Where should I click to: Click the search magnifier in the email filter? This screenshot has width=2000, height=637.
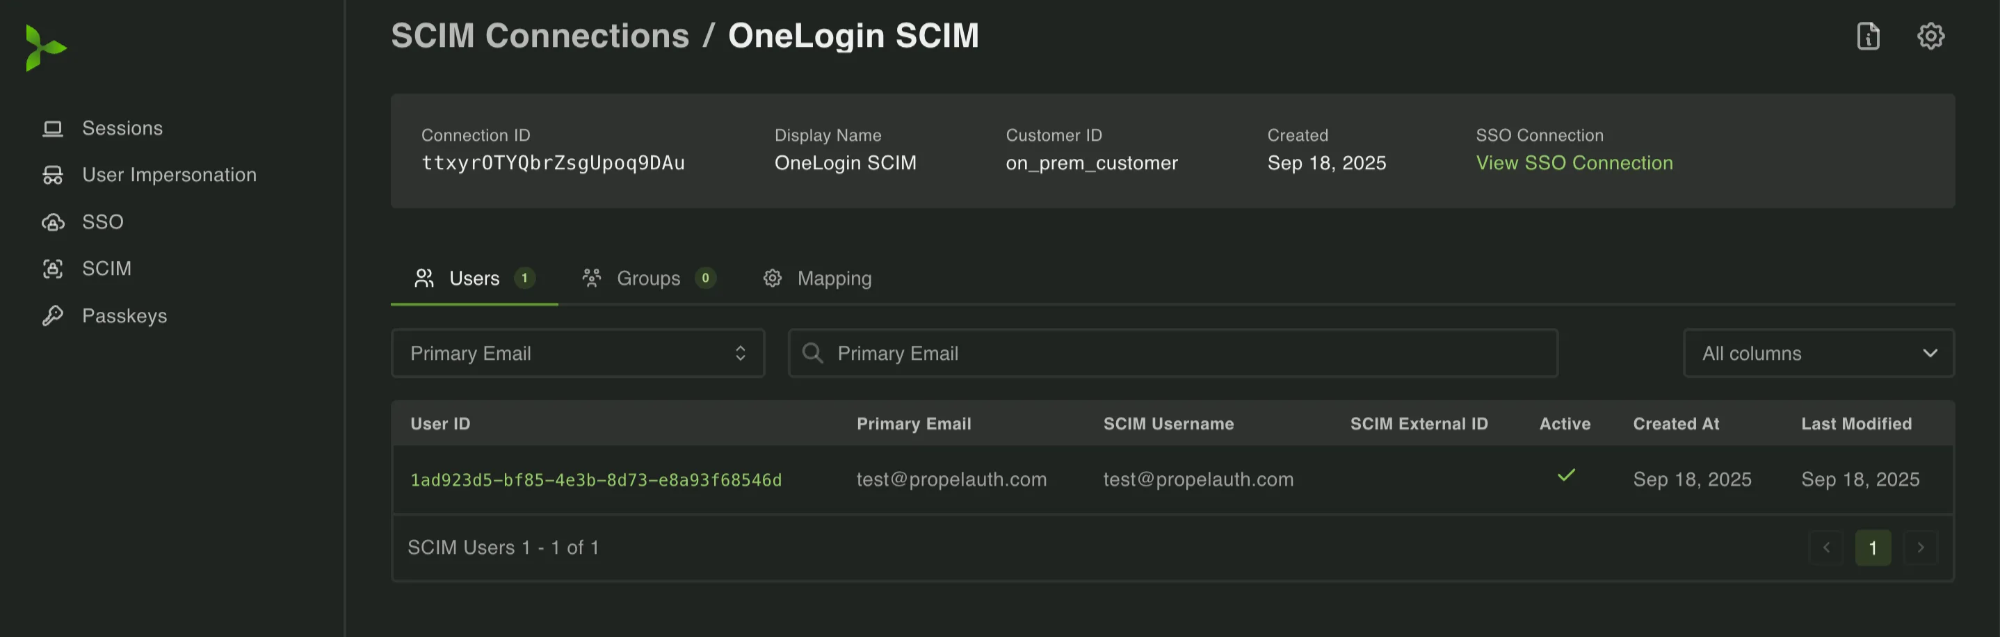coord(813,353)
